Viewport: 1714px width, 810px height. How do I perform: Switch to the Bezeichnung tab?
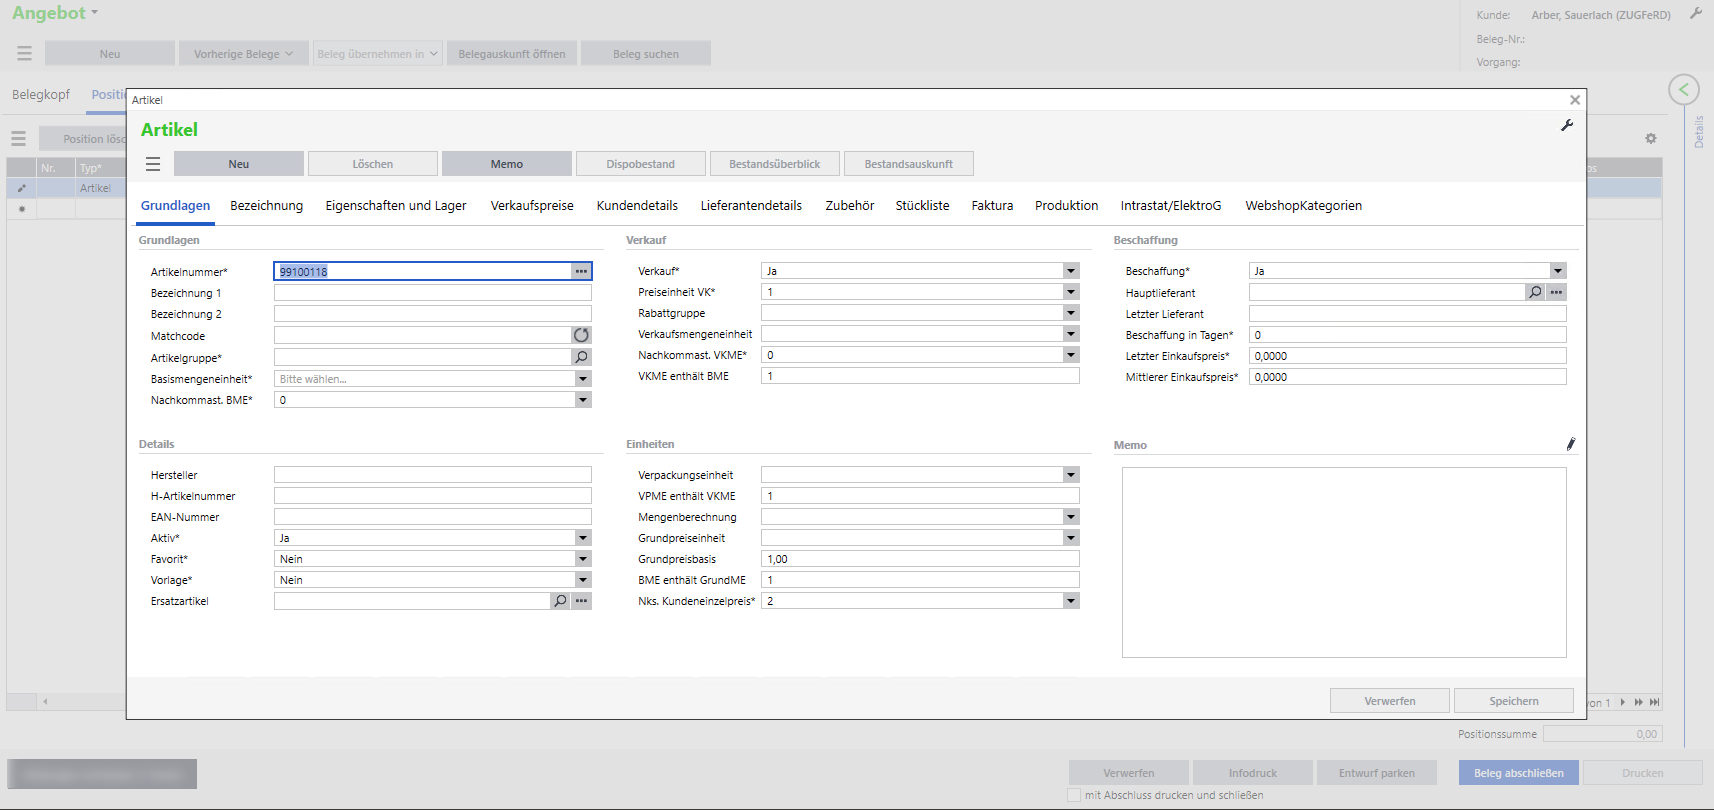pos(266,206)
